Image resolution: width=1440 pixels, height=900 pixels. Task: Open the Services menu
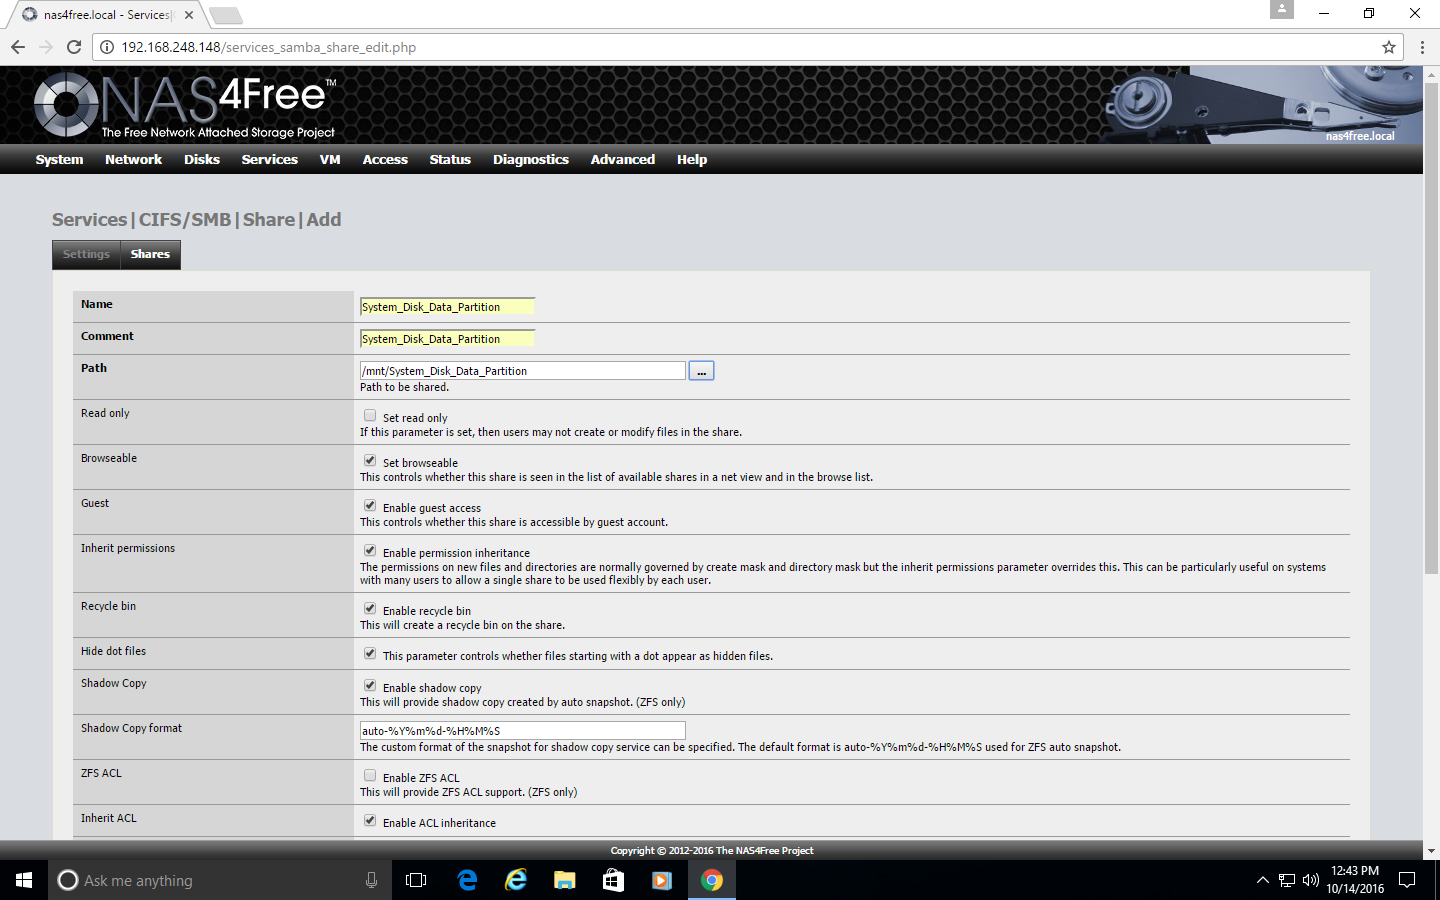click(x=269, y=160)
